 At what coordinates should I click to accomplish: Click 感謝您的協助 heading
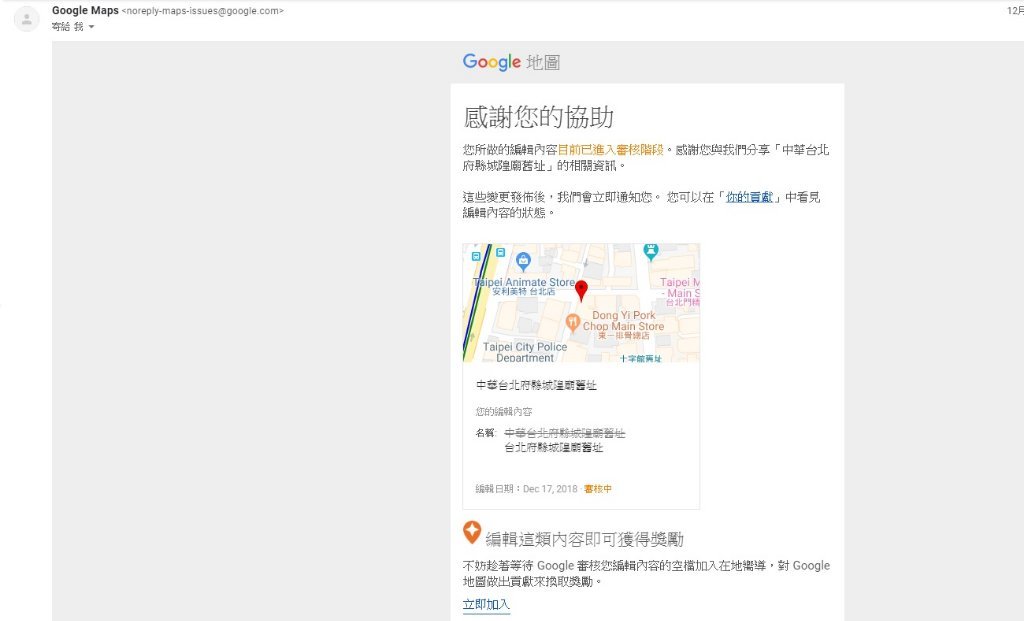coord(539,118)
